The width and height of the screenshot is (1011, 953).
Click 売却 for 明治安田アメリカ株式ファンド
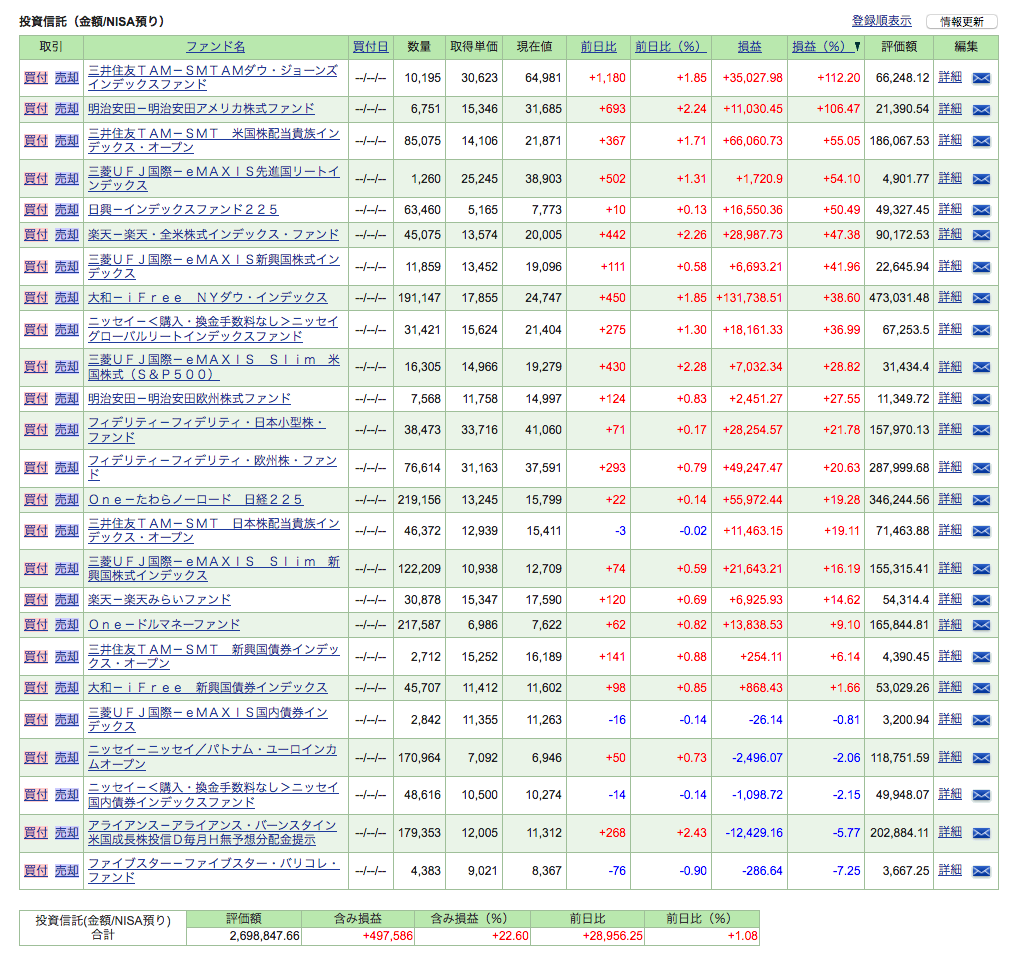point(66,108)
